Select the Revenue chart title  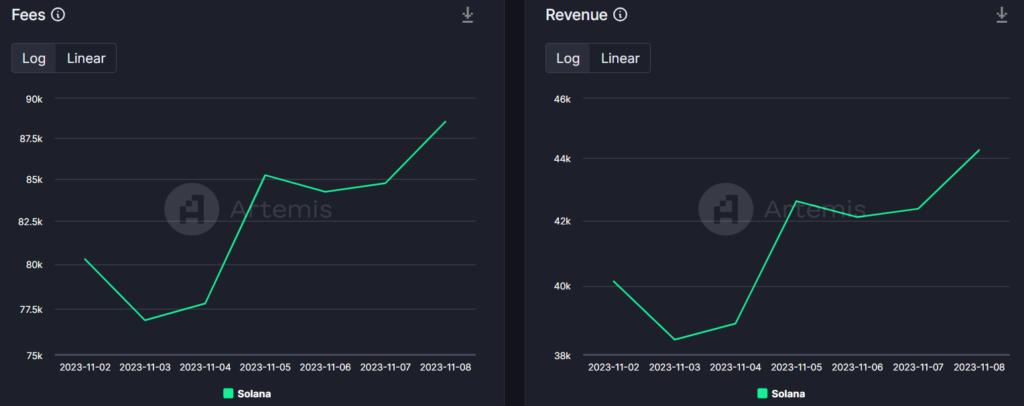576,15
